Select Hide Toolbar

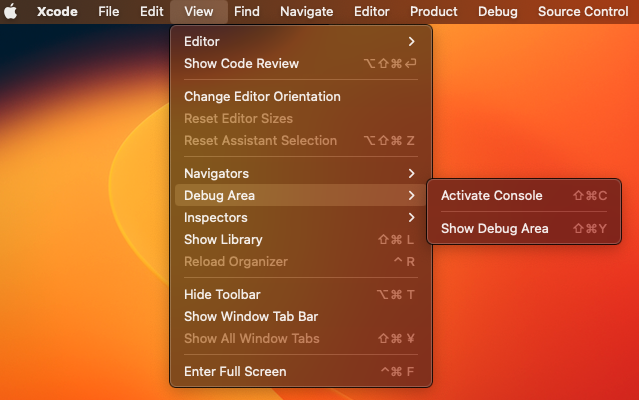click(x=301, y=295)
